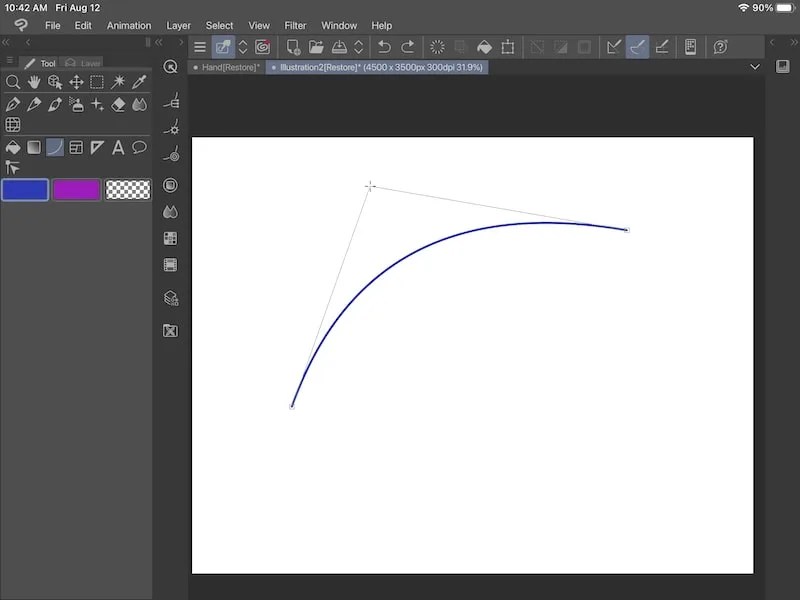Choose the Text tool
Image resolution: width=800 pixels, height=600 pixels.
[118, 147]
